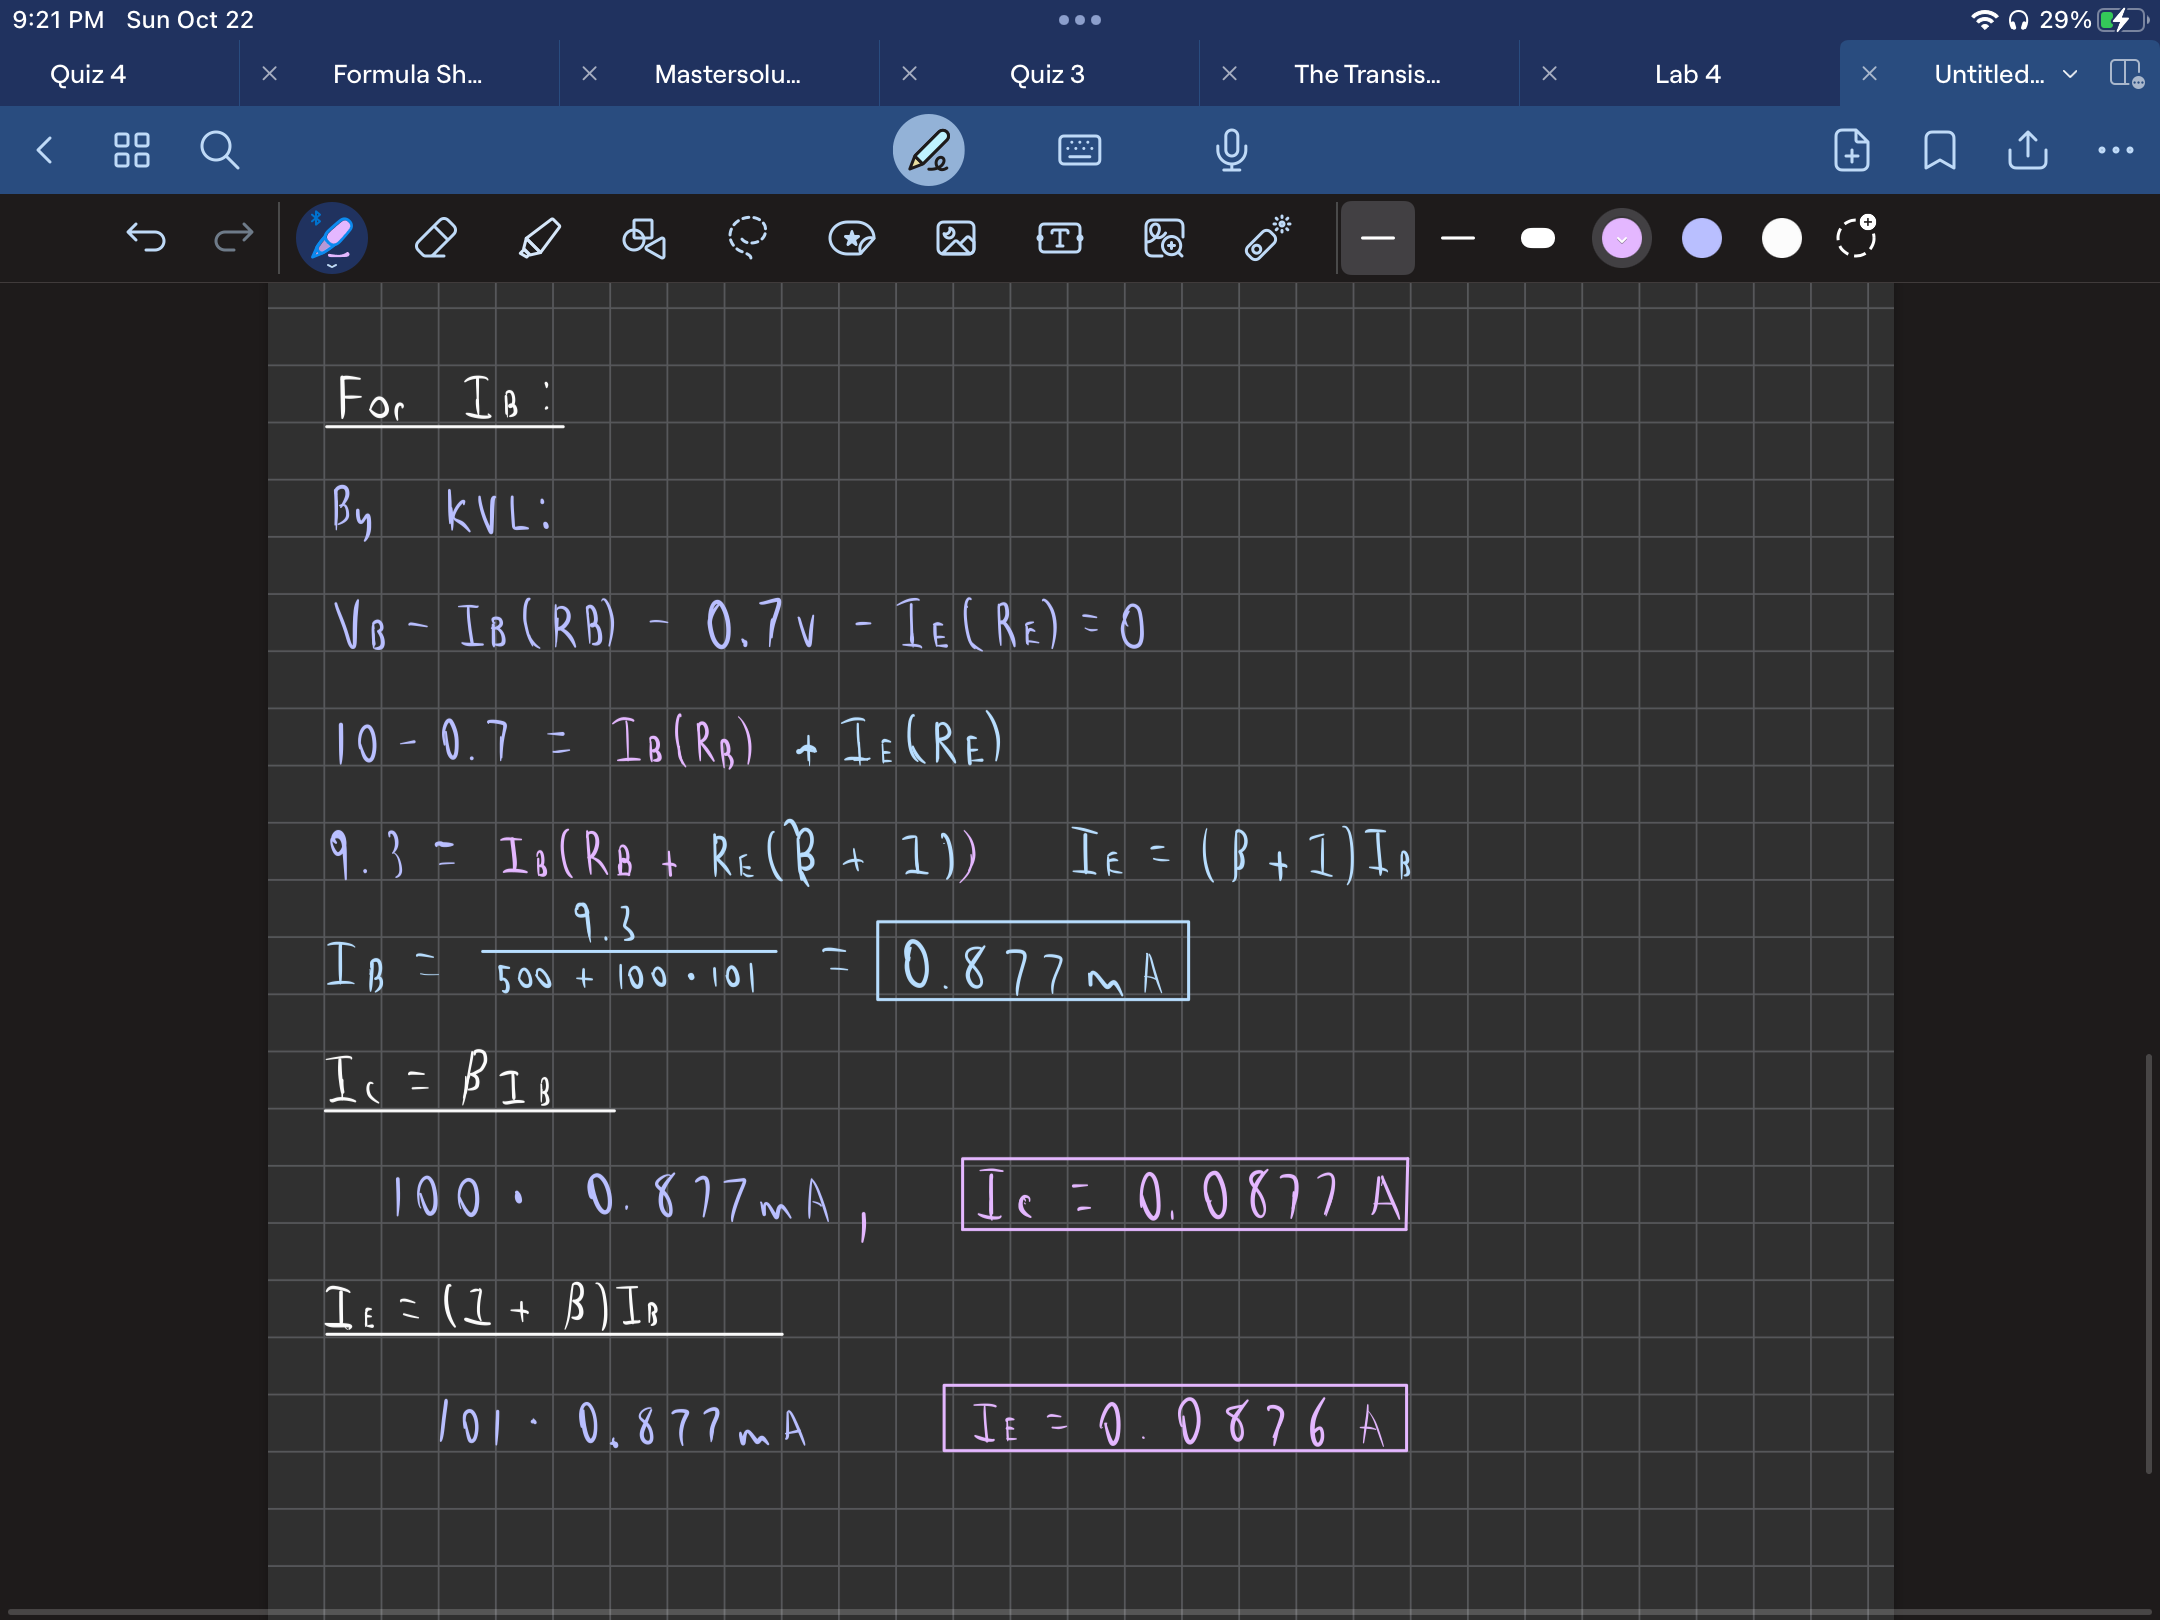
Task: Activate the Lasso selection tool
Action: [747, 238]
